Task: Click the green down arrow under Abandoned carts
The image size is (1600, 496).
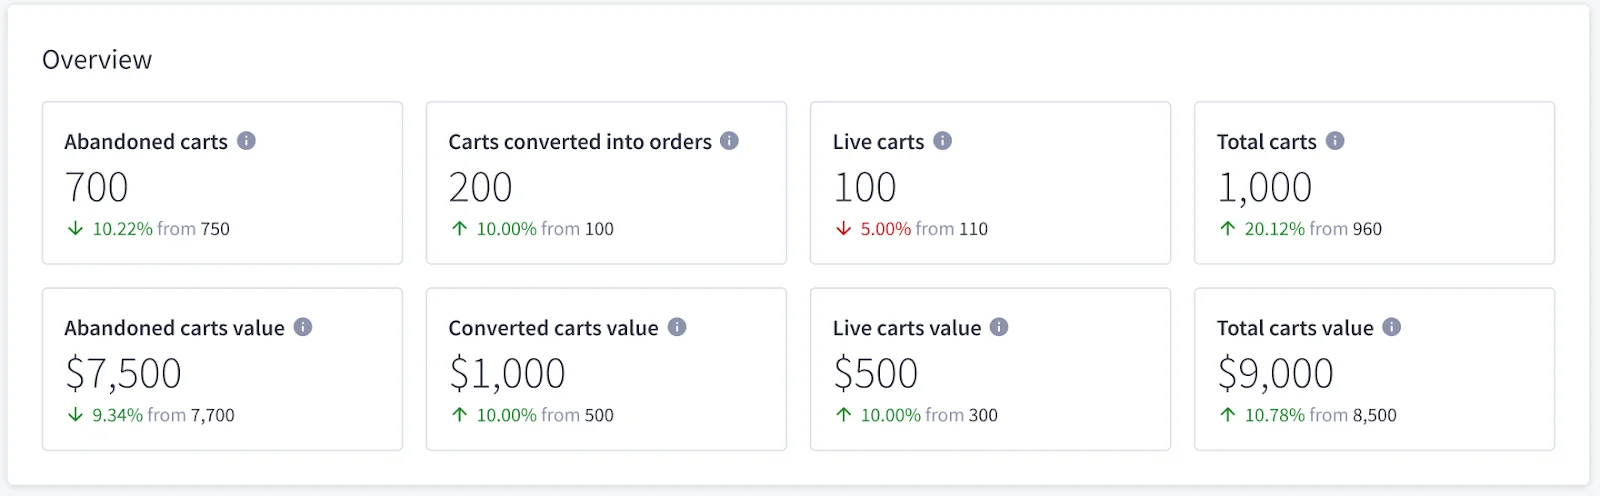Action: (x=75, y=229)
